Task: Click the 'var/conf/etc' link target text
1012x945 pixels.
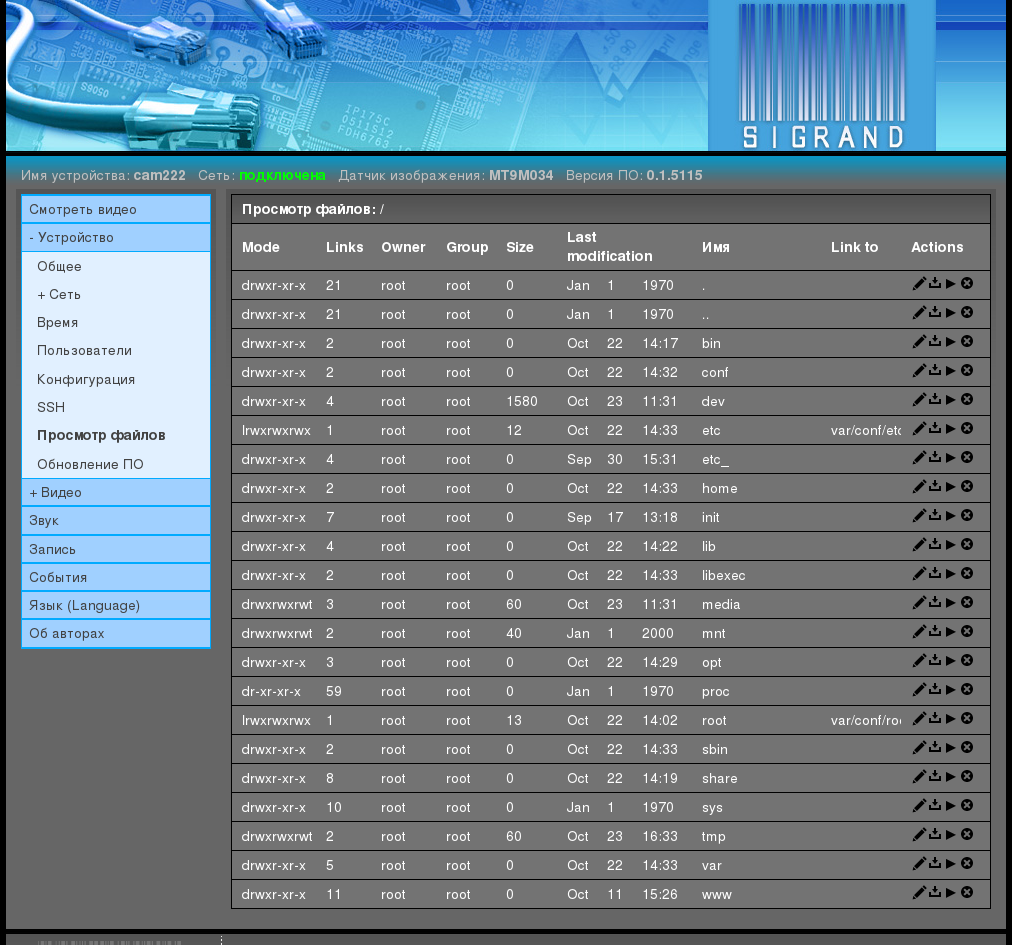Action: point(865,431)
